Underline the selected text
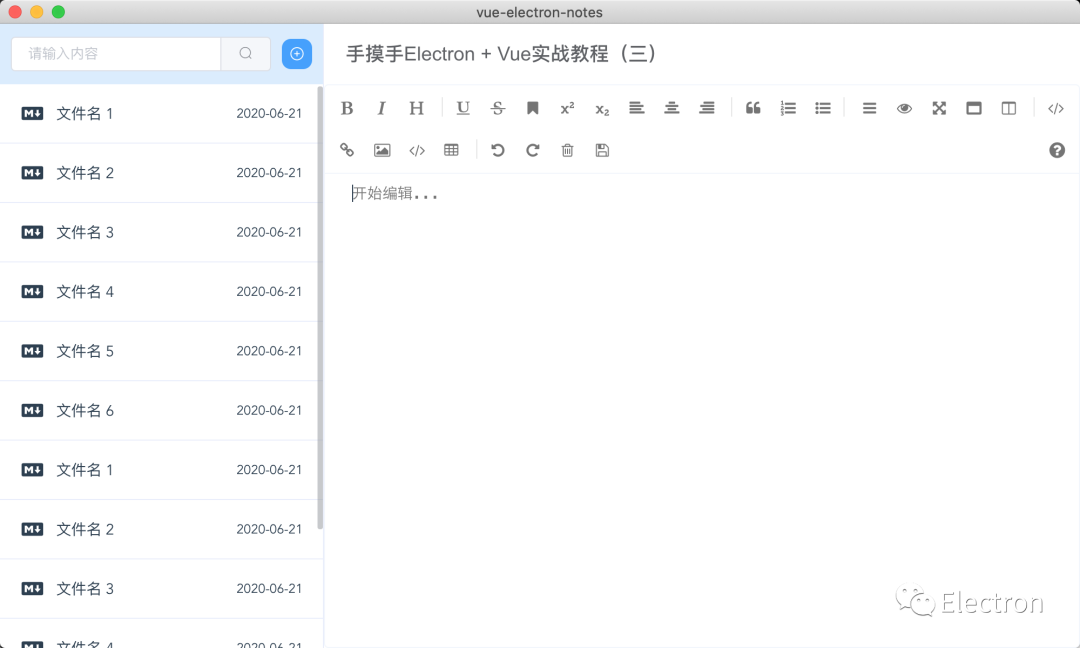 point(463,108)
